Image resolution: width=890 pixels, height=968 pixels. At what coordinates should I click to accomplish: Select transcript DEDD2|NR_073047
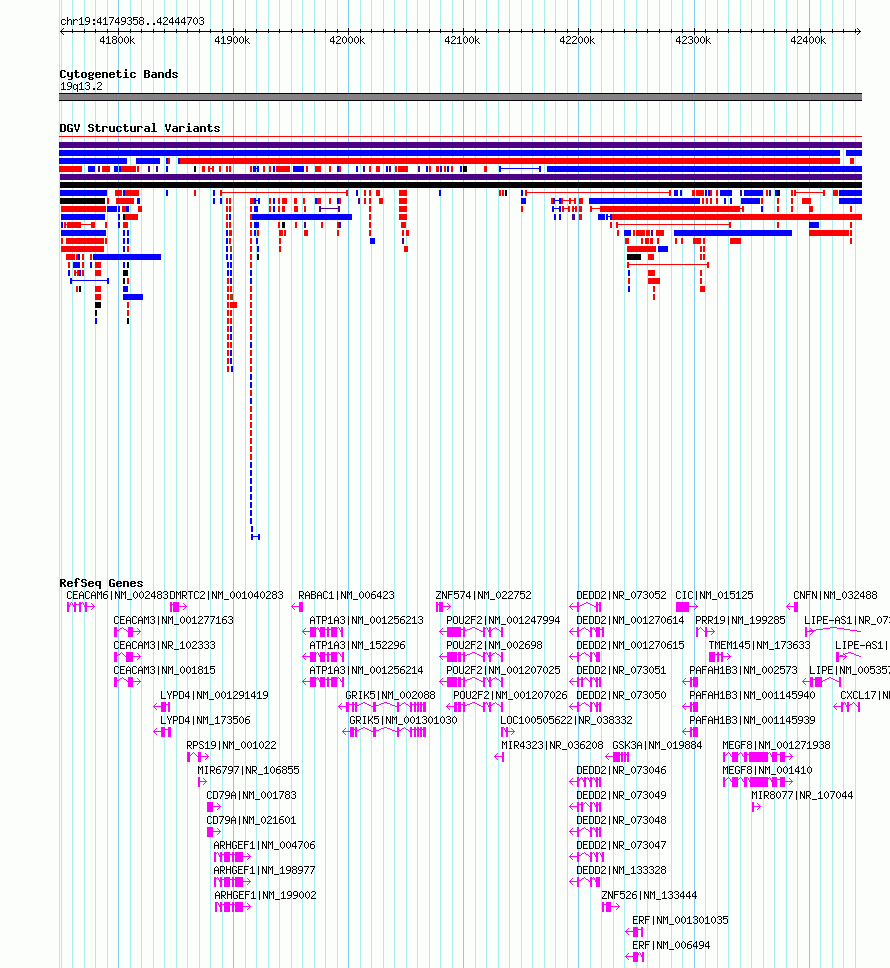[x=622, y=845]
